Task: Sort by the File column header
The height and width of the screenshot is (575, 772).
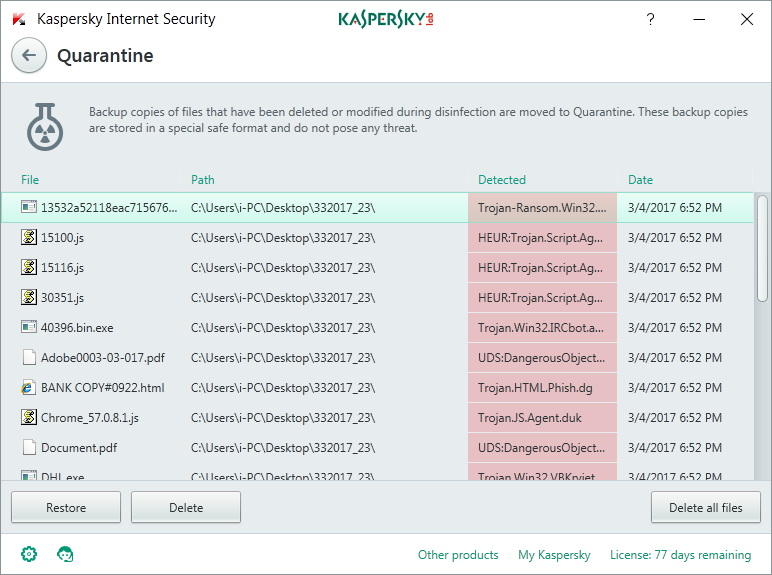Action: tap(30, 180)
